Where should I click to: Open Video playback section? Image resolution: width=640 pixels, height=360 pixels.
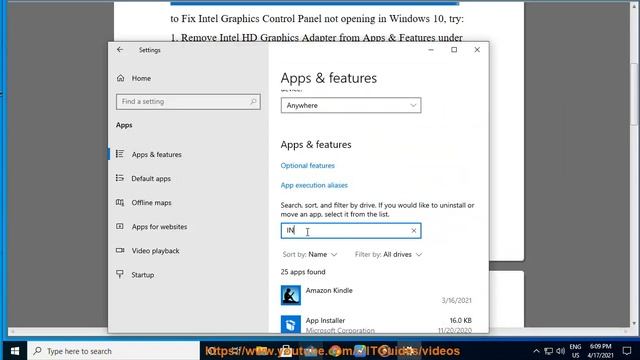(155, 251)
